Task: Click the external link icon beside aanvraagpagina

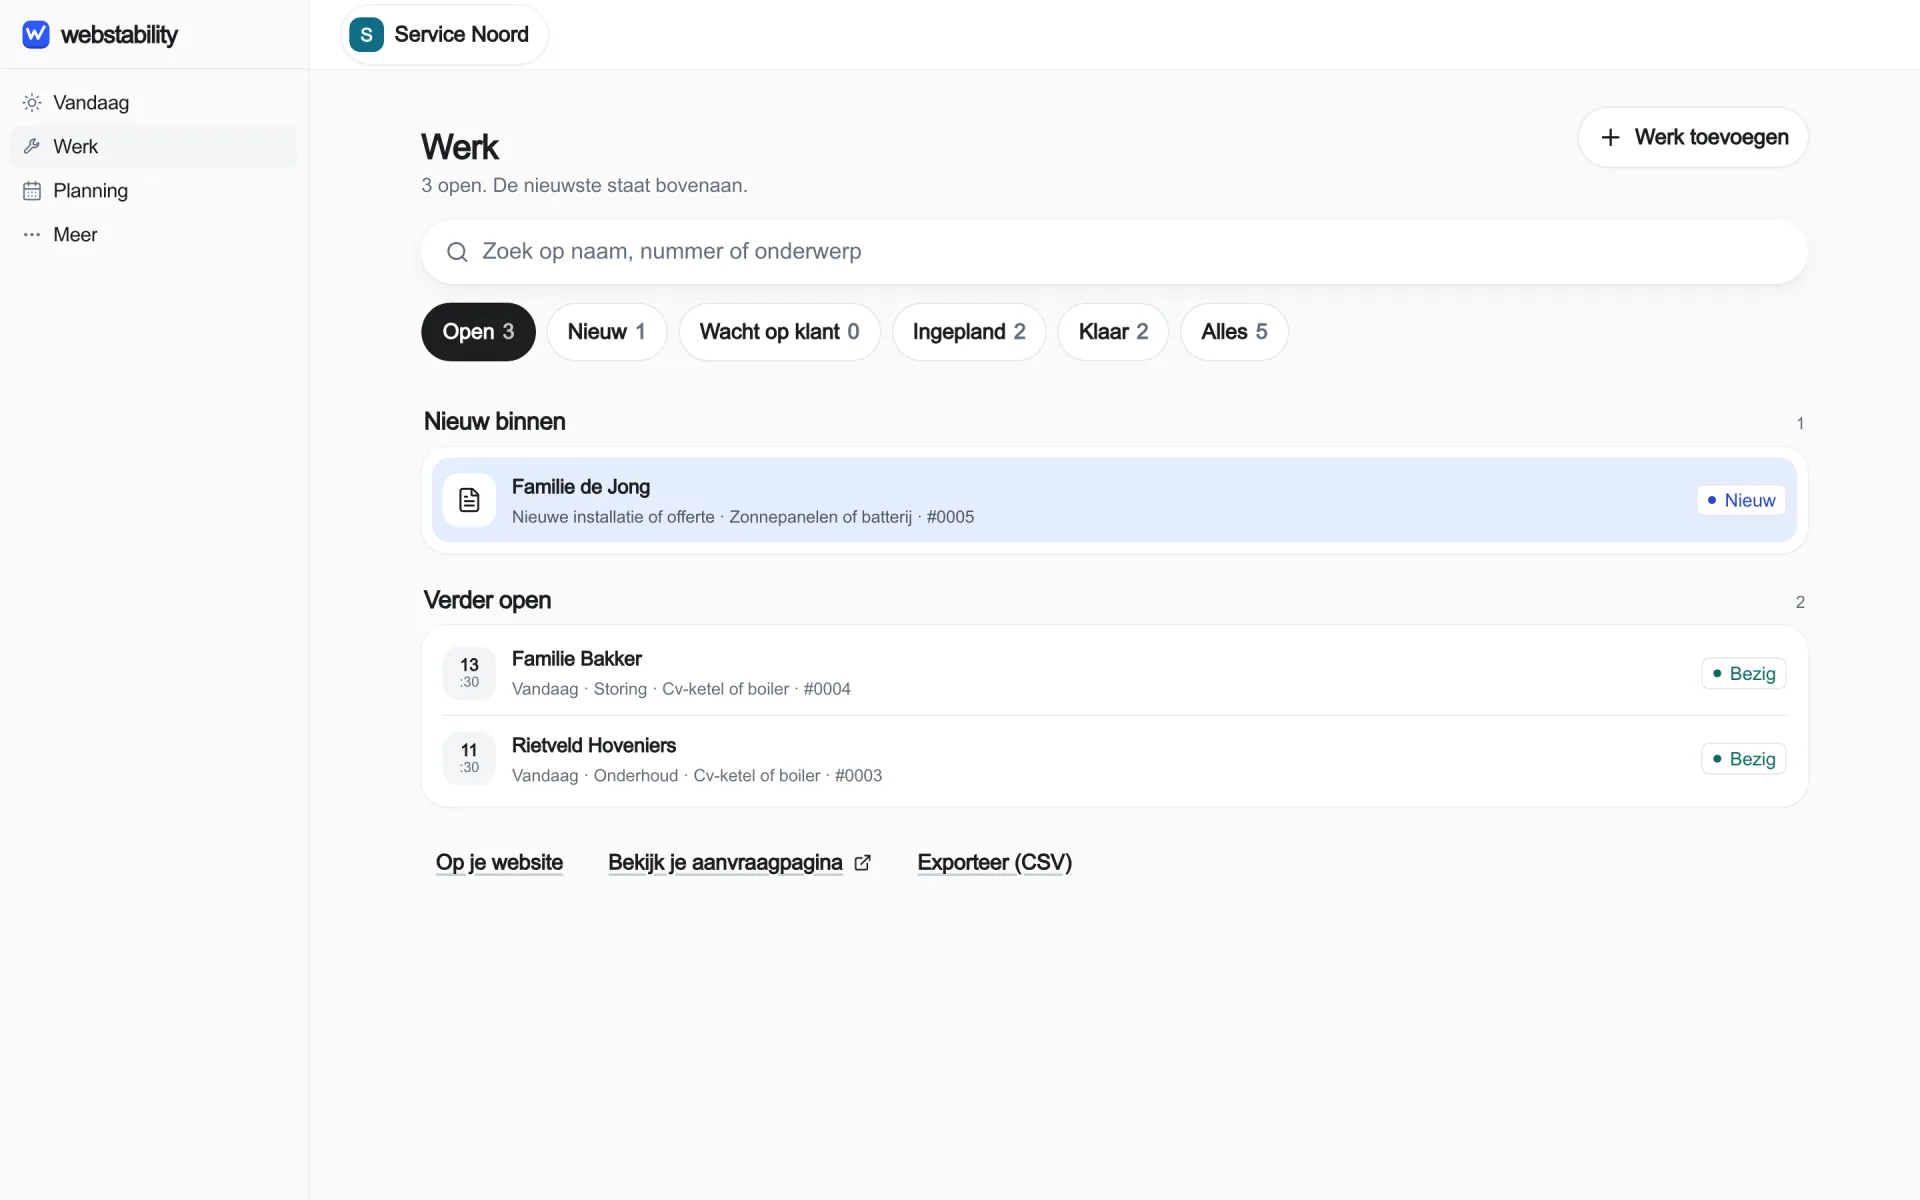Action: click(863, 863)
